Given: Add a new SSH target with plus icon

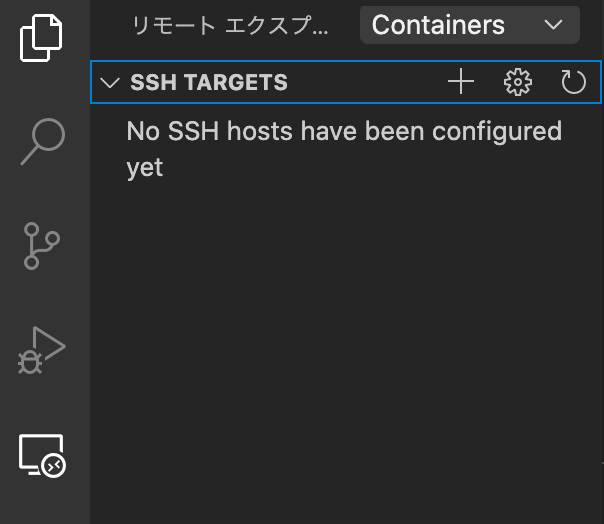Looking at the screenshot, I should point(460,82).
